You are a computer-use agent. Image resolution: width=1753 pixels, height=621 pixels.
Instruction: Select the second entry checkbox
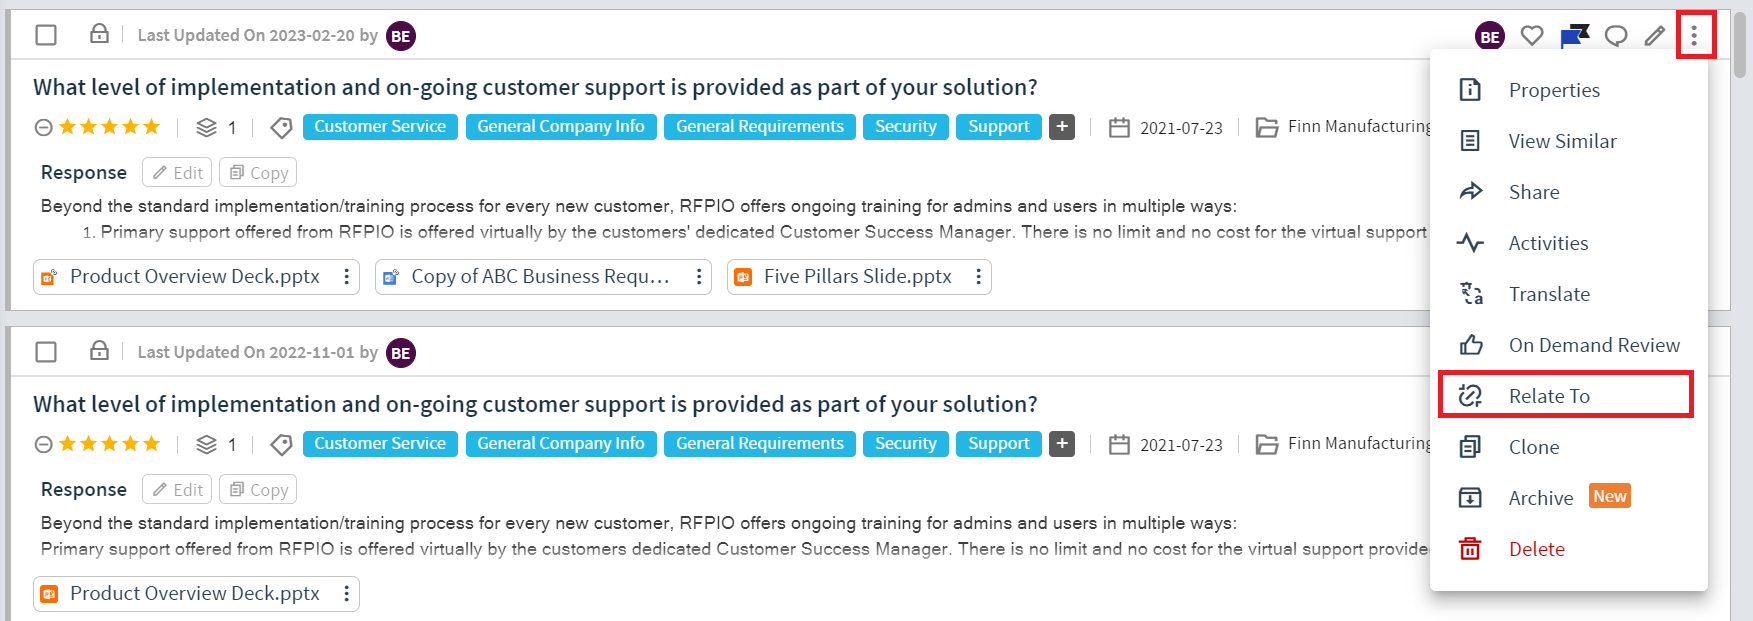[x=46, y=352]
